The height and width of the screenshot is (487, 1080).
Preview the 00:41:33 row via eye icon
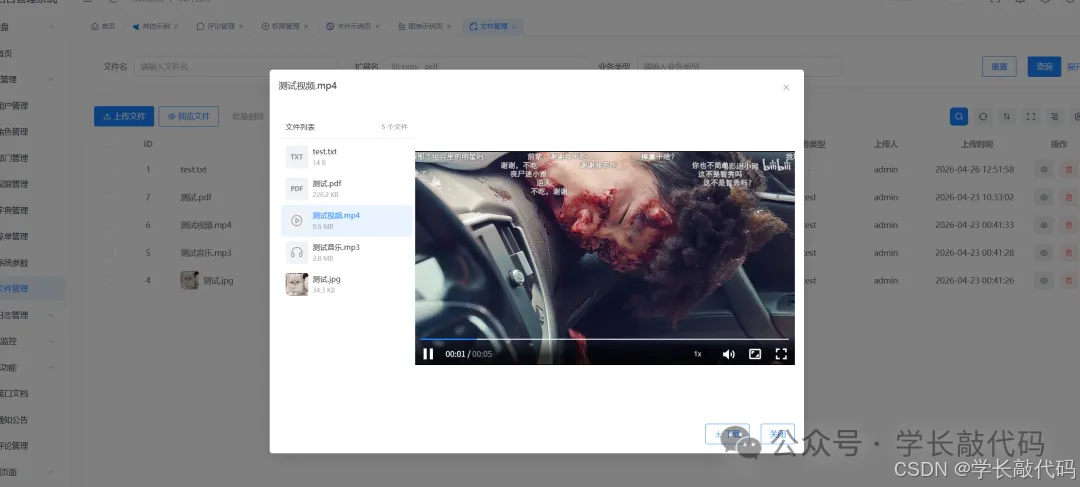click(x=1043, y=225)
